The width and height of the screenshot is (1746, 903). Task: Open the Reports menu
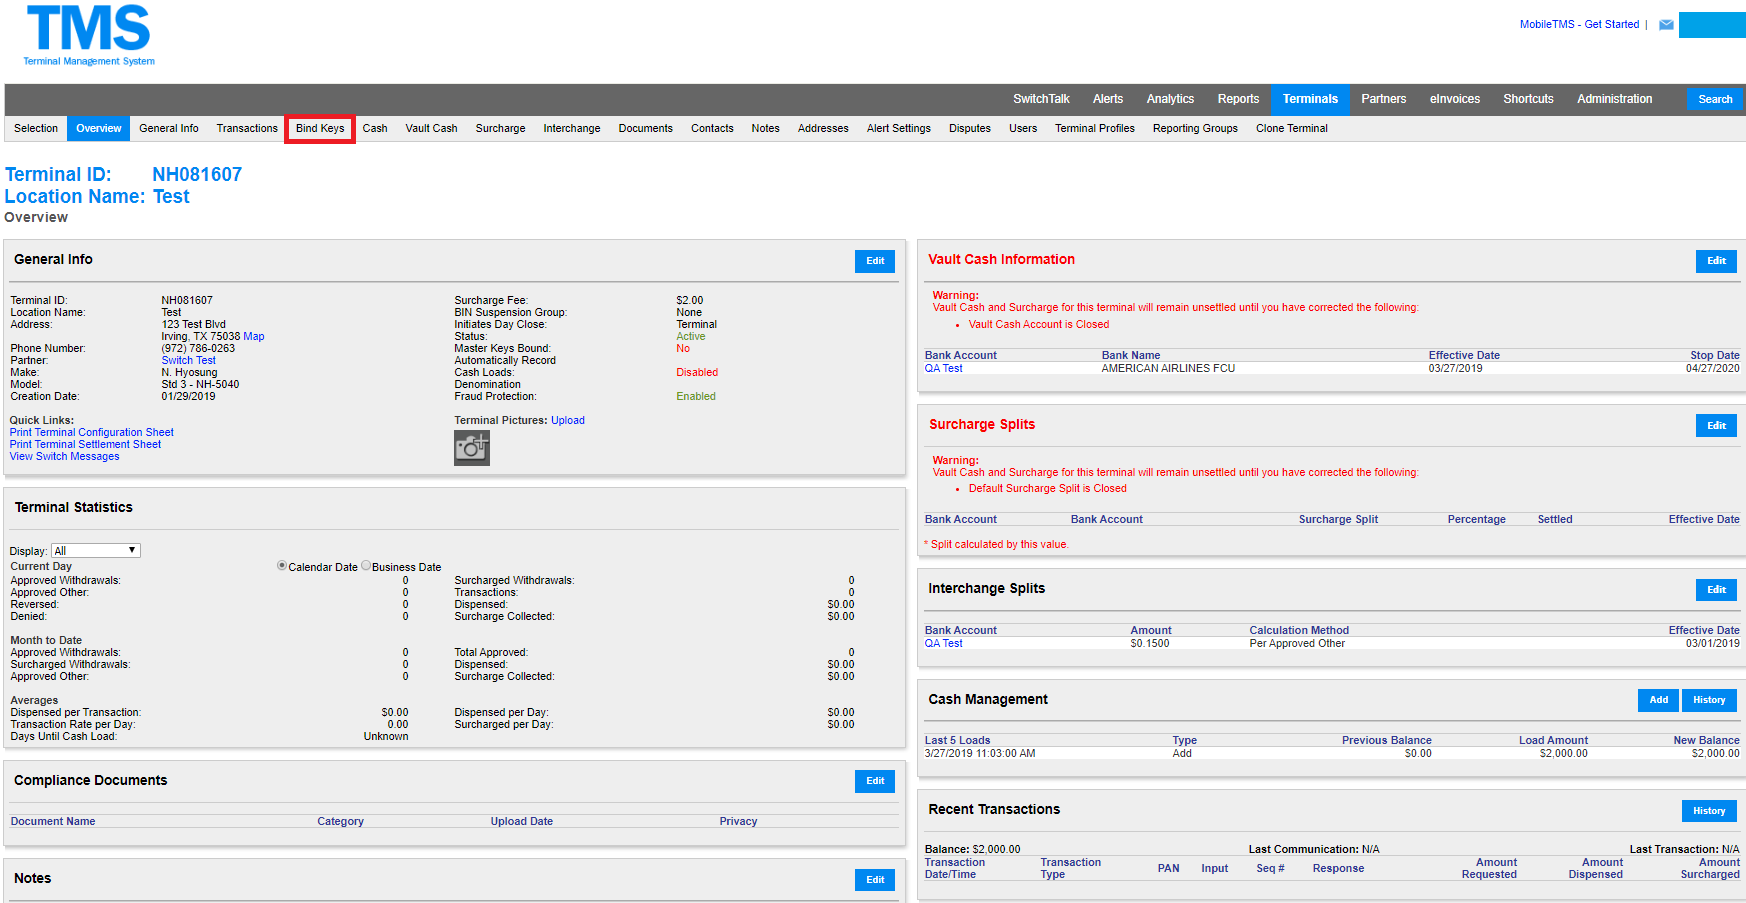click(x=1238, y=99)
